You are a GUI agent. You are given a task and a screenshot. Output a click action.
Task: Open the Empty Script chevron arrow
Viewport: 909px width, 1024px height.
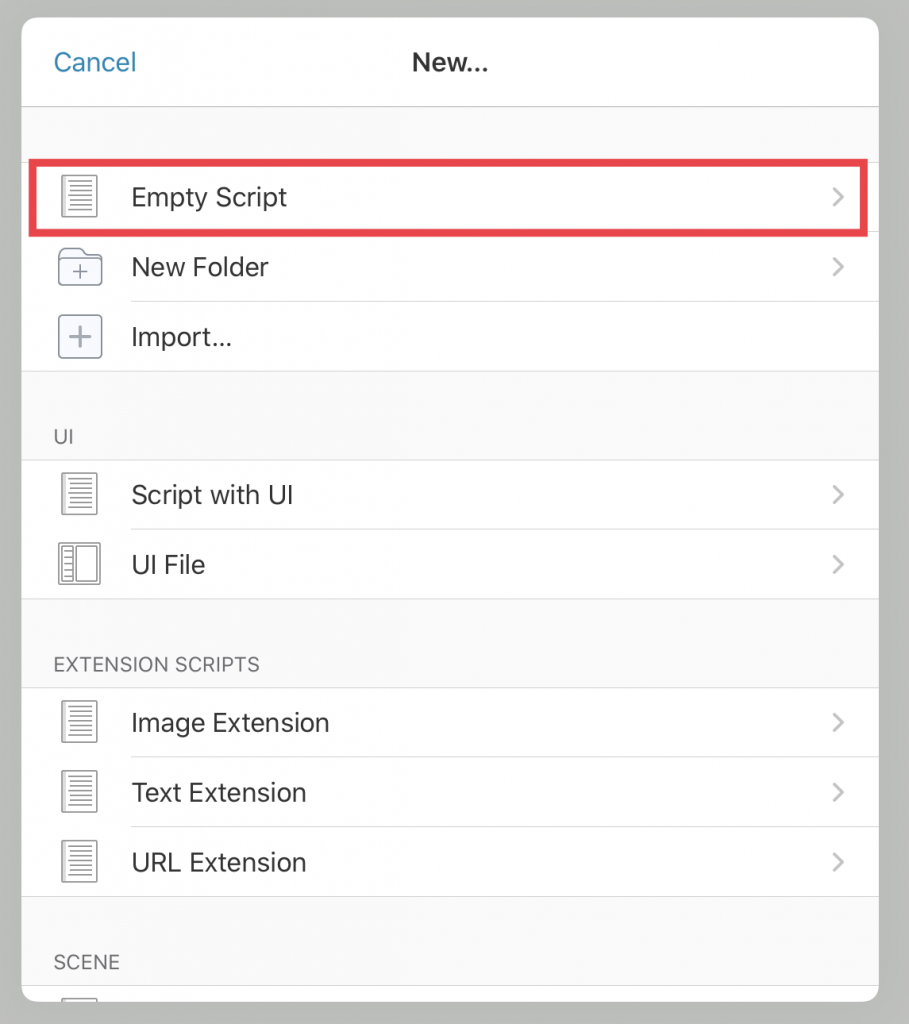click(838, 197)
